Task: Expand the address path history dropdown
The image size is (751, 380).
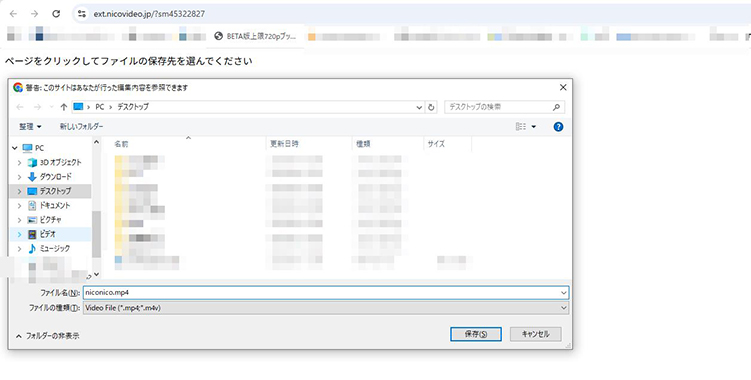Action: point(420,107)
